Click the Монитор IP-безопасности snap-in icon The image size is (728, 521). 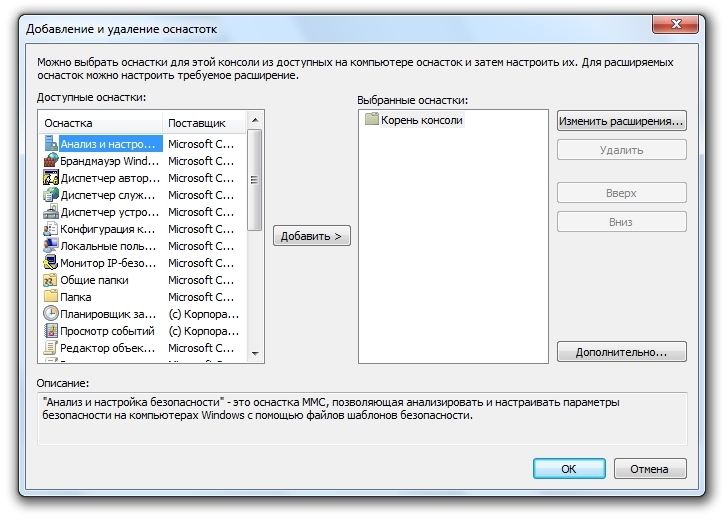pyautogui.click(x=51, y=263)
